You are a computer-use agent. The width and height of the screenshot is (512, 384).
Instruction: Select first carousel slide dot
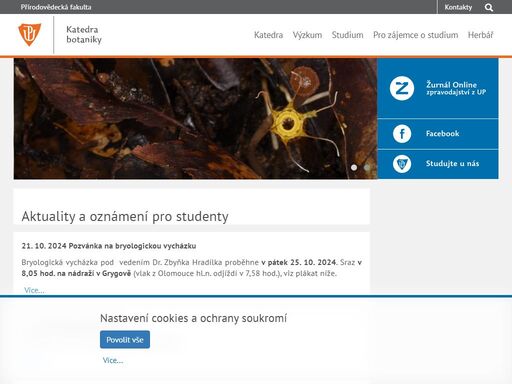[x=354, y=167]
